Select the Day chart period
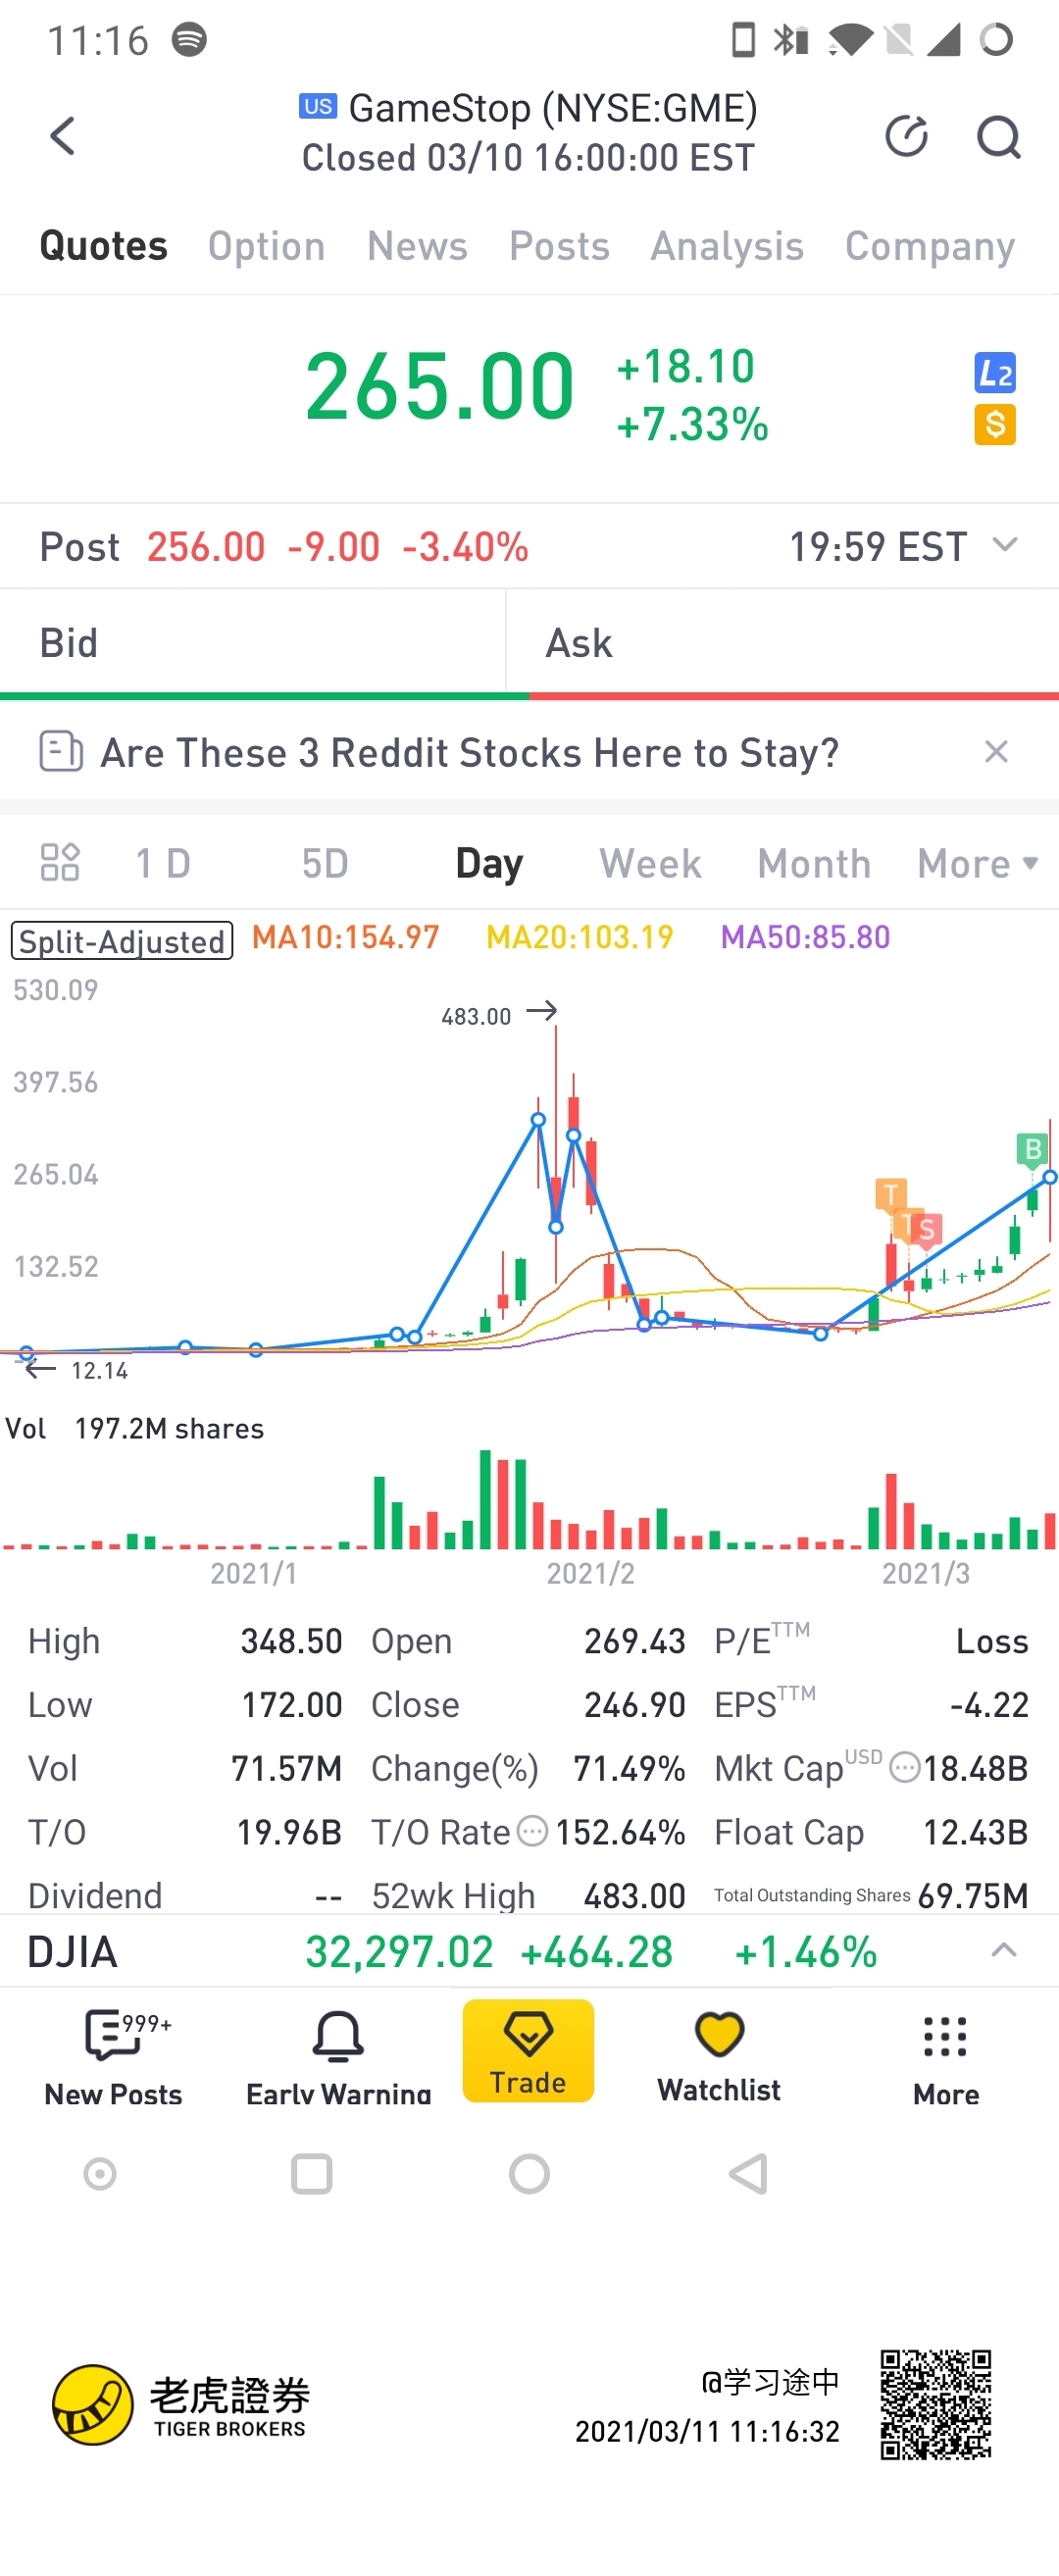 [x=489, y=863]
